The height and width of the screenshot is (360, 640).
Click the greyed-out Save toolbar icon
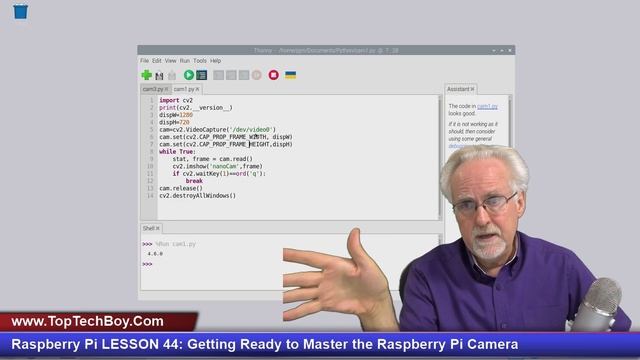pyautogui.click(x=172, y=76)
